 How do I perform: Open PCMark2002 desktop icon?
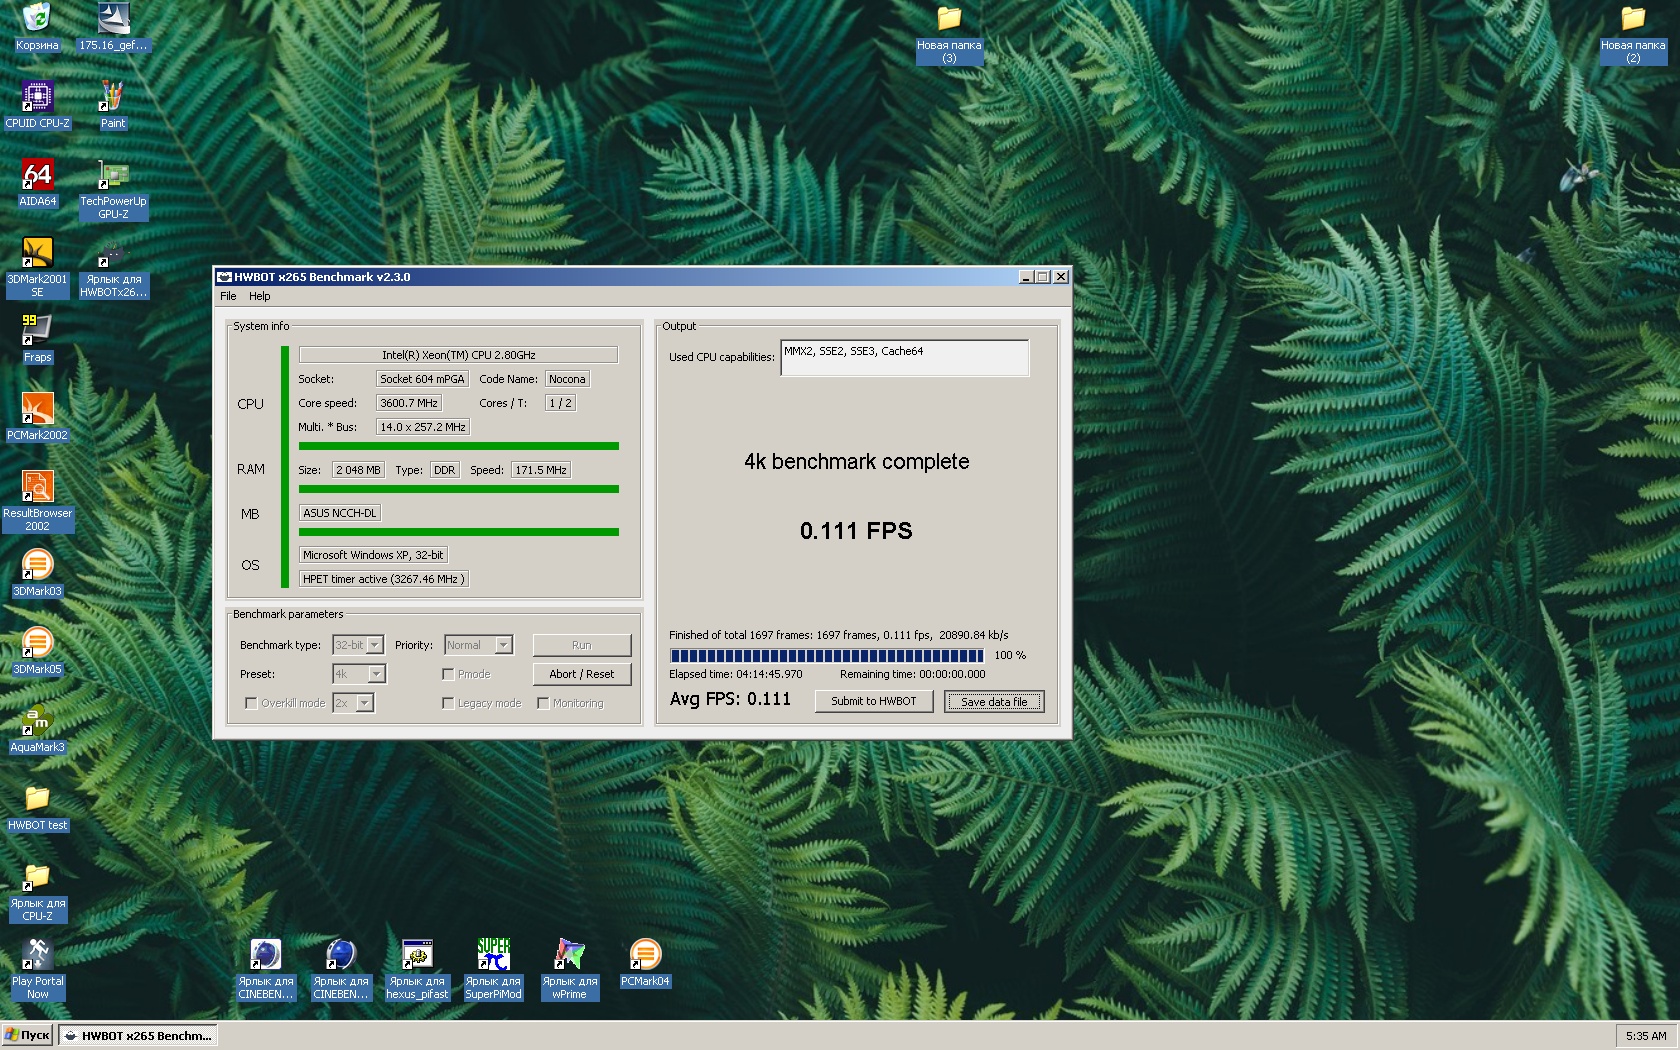[37, 417]
